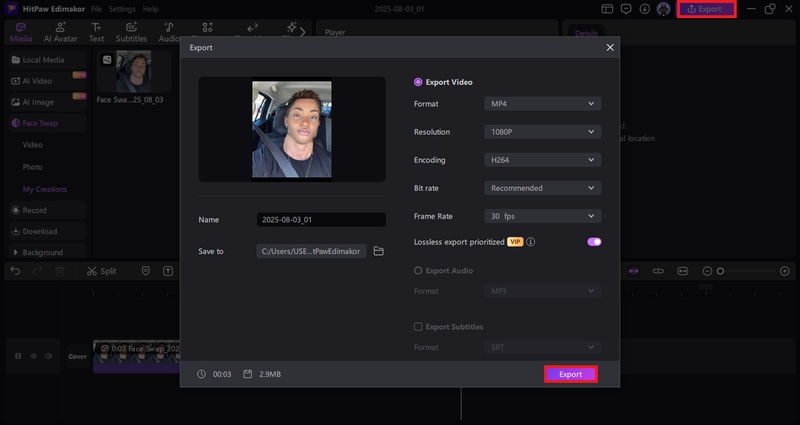Image resolution: width=800 pixels, height=425 pixels.
Task: Click the purple Export button in the dialog
Action: (x=570, y=374)
